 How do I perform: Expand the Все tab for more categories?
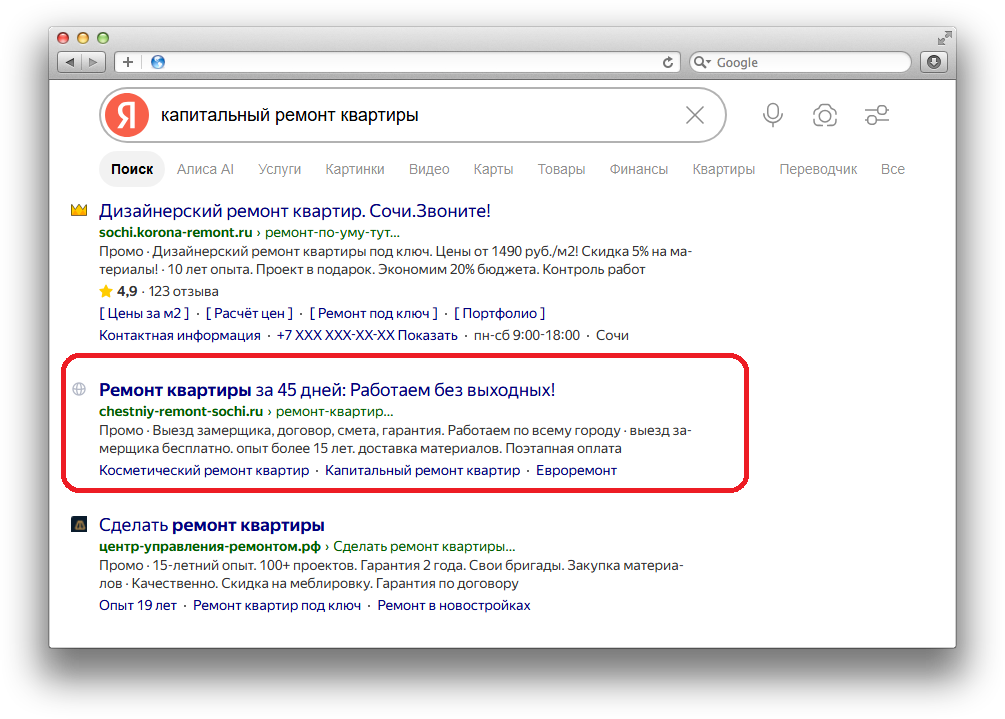coord(892,169)
